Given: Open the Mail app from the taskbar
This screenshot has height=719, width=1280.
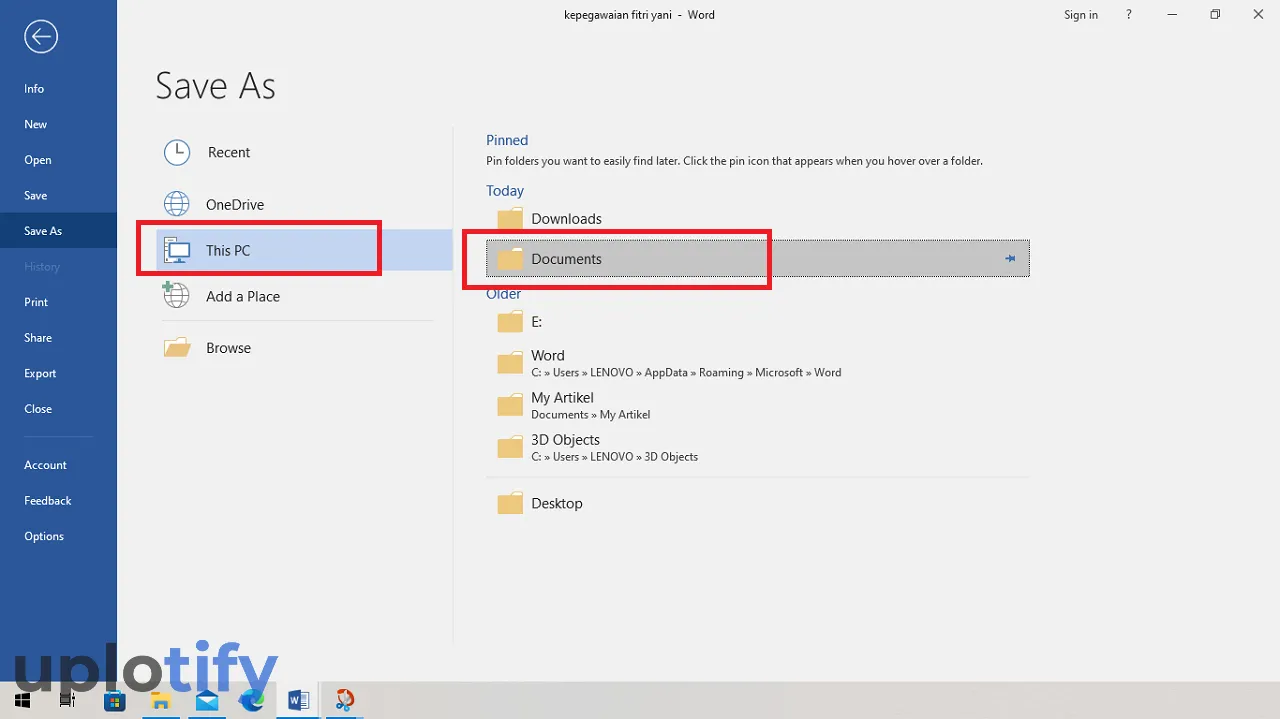Looking at the screenshot, I should tap(207, 700).
